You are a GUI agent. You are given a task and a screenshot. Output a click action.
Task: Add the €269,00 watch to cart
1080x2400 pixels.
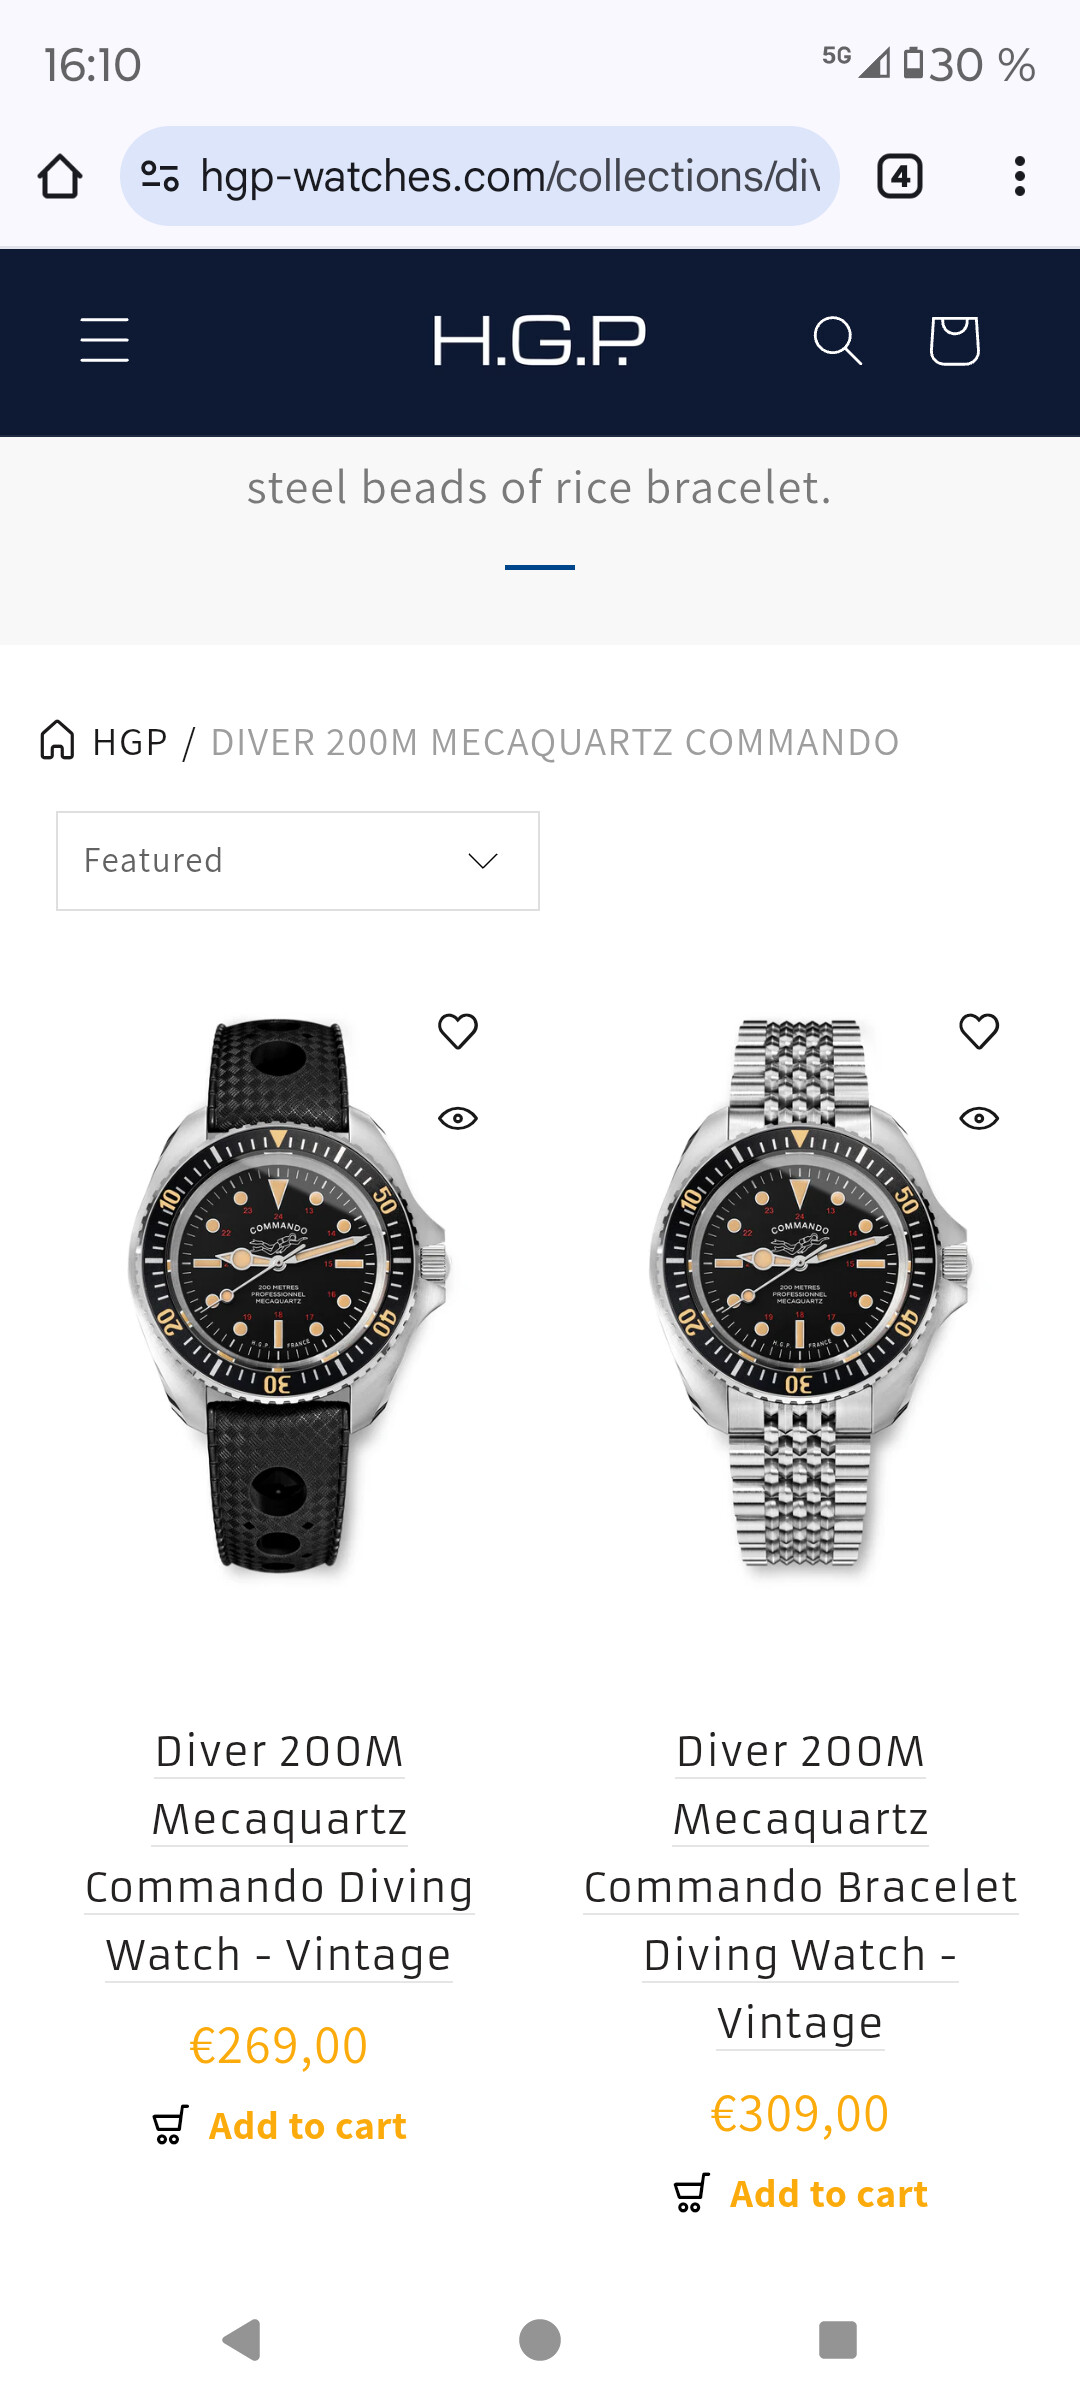click(280, 2126)
